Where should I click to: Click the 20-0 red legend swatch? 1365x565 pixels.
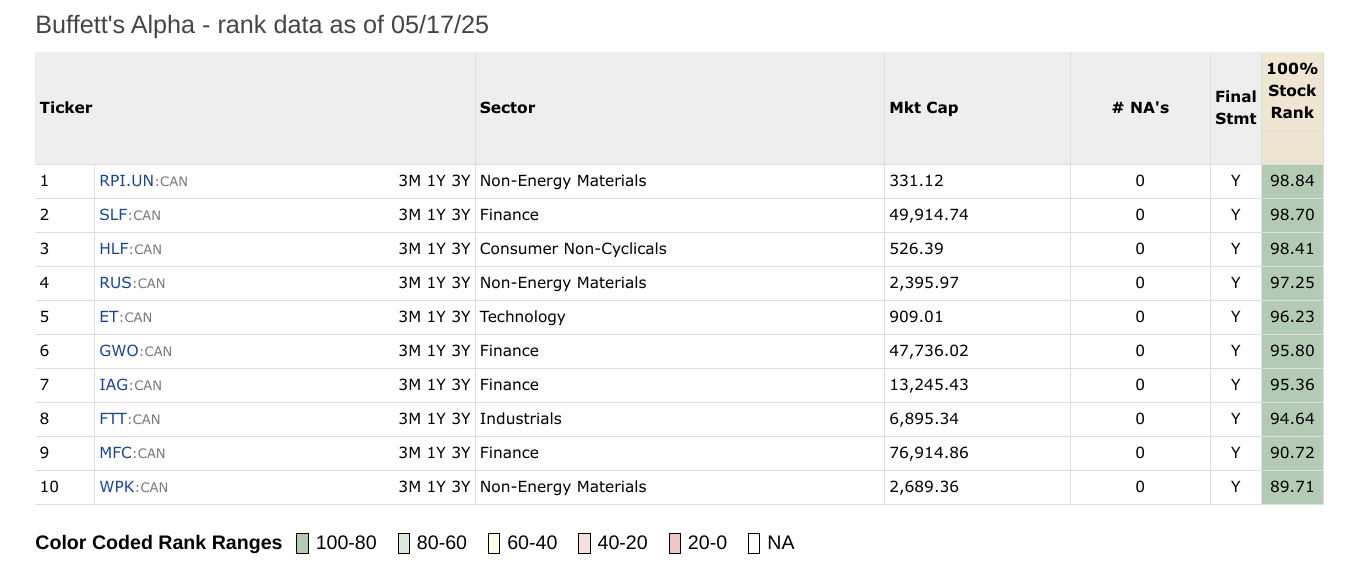coord(674,543)
